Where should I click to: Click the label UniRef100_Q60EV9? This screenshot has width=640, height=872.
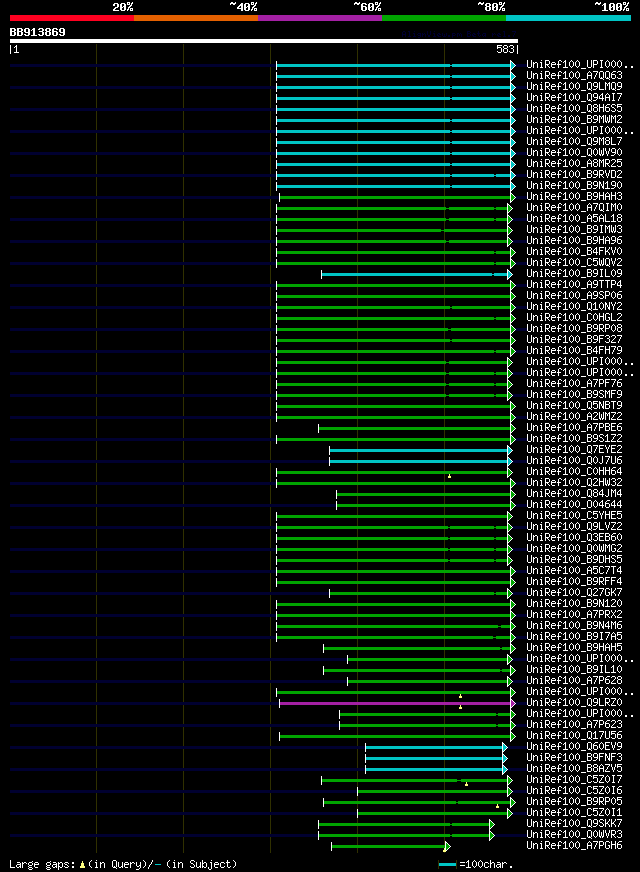pyautogui.click(x=574, y=747)
